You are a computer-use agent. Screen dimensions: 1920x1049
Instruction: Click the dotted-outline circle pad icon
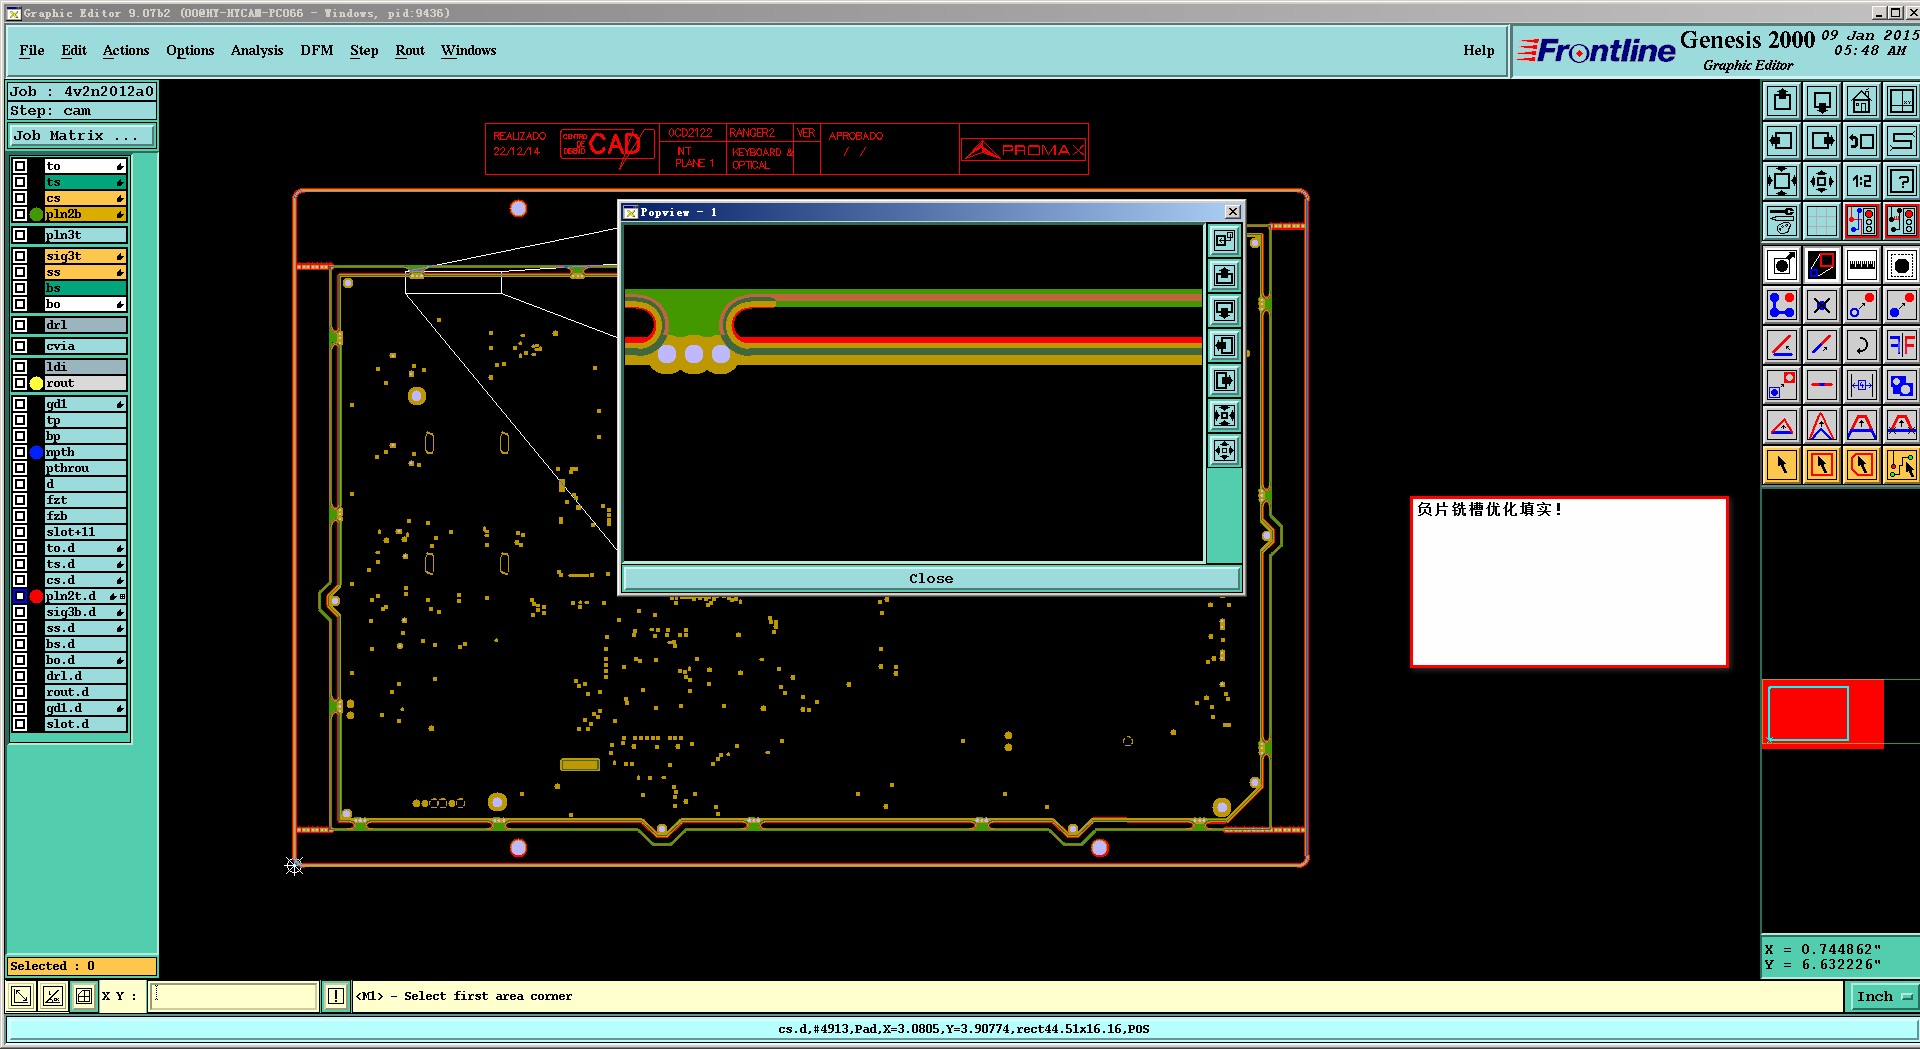point(1901,265)
